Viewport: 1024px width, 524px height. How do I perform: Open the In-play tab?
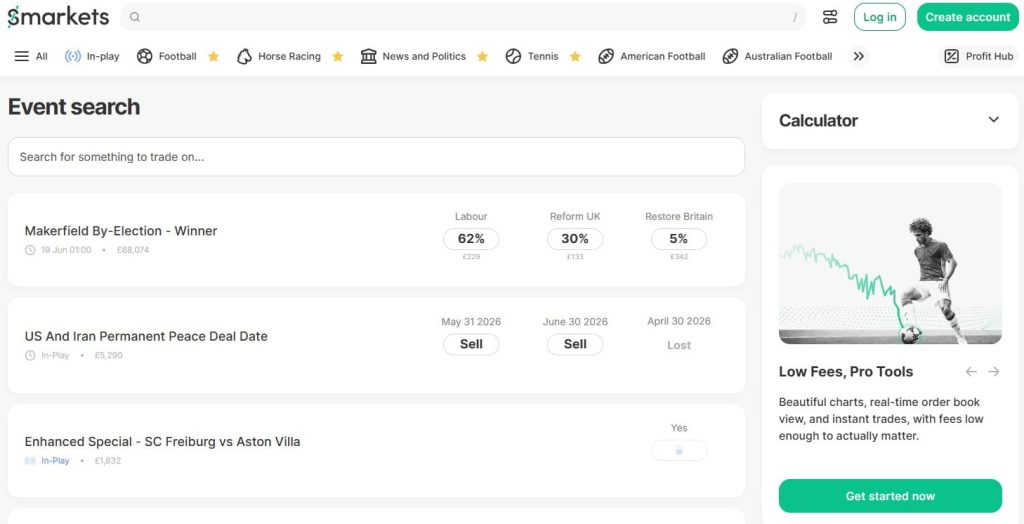click(92, 56)
